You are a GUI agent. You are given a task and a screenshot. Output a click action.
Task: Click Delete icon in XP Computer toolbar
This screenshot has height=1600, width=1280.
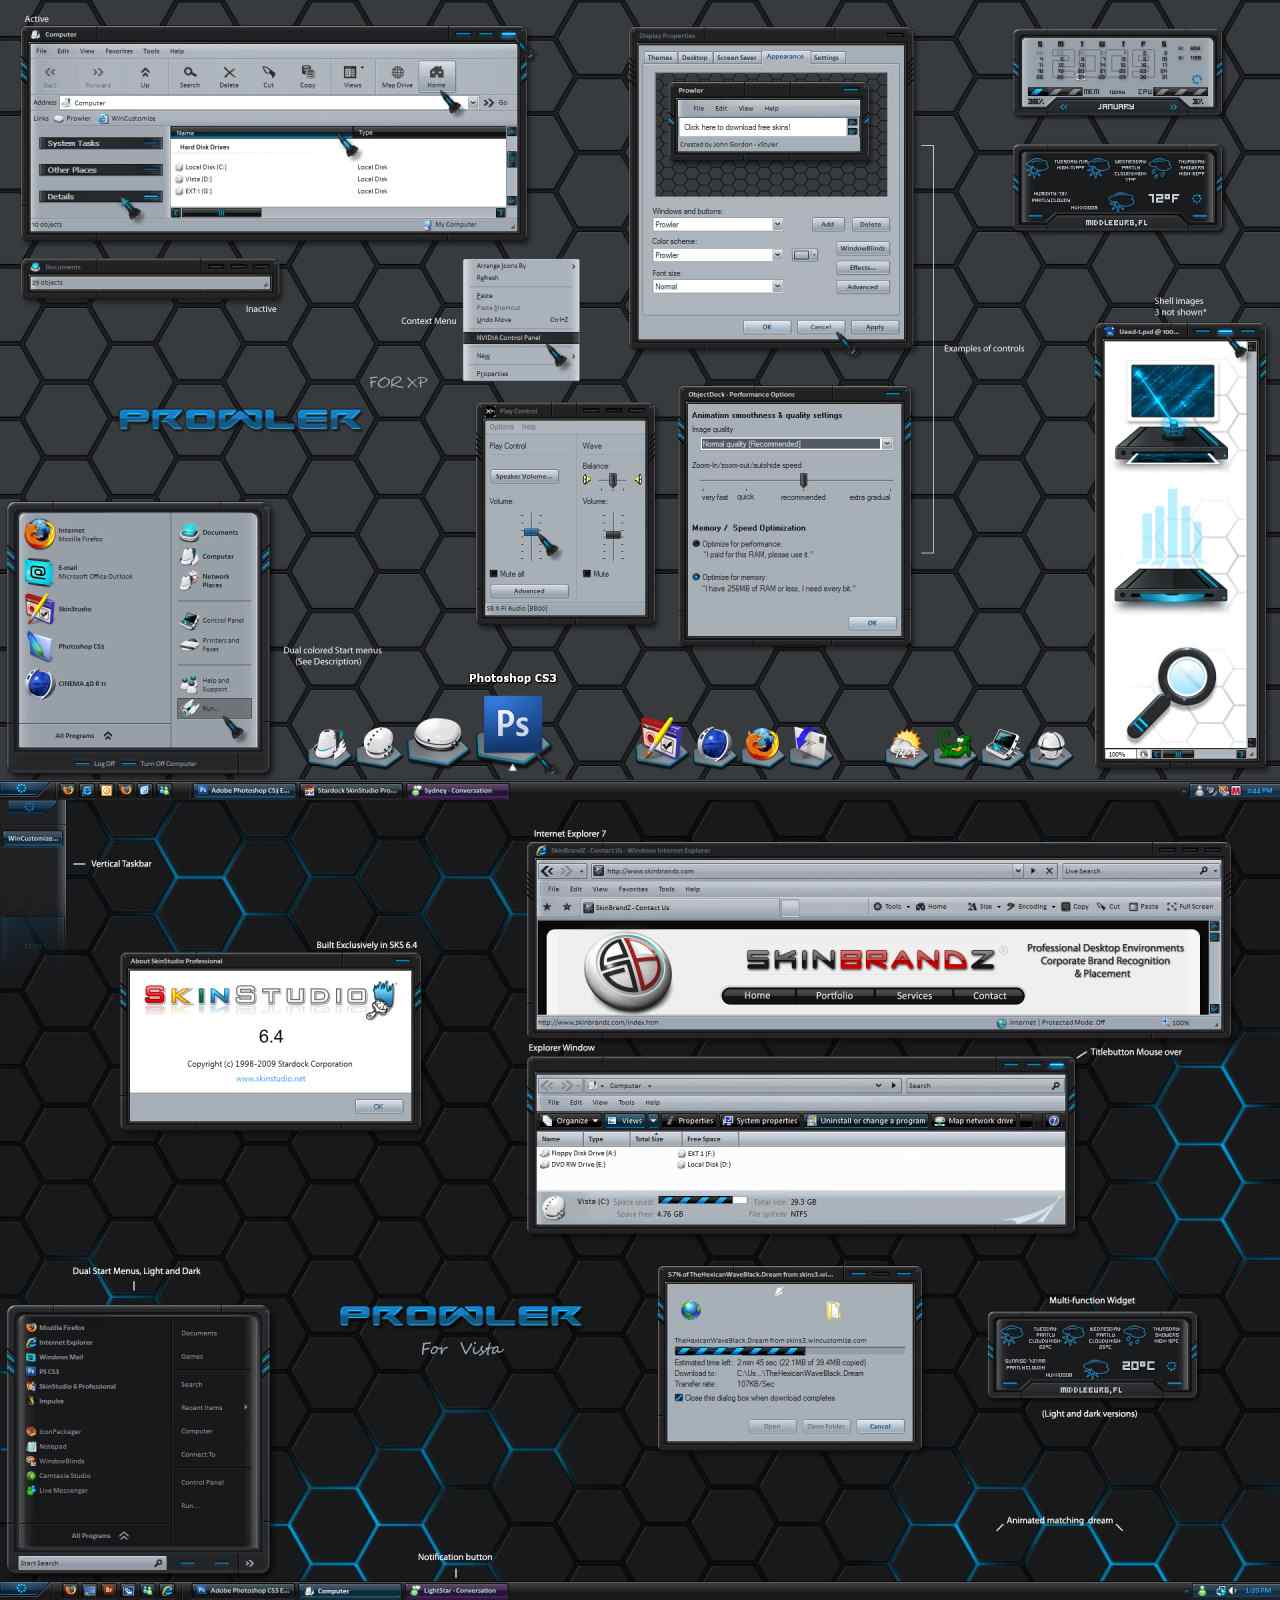[229, 72]
